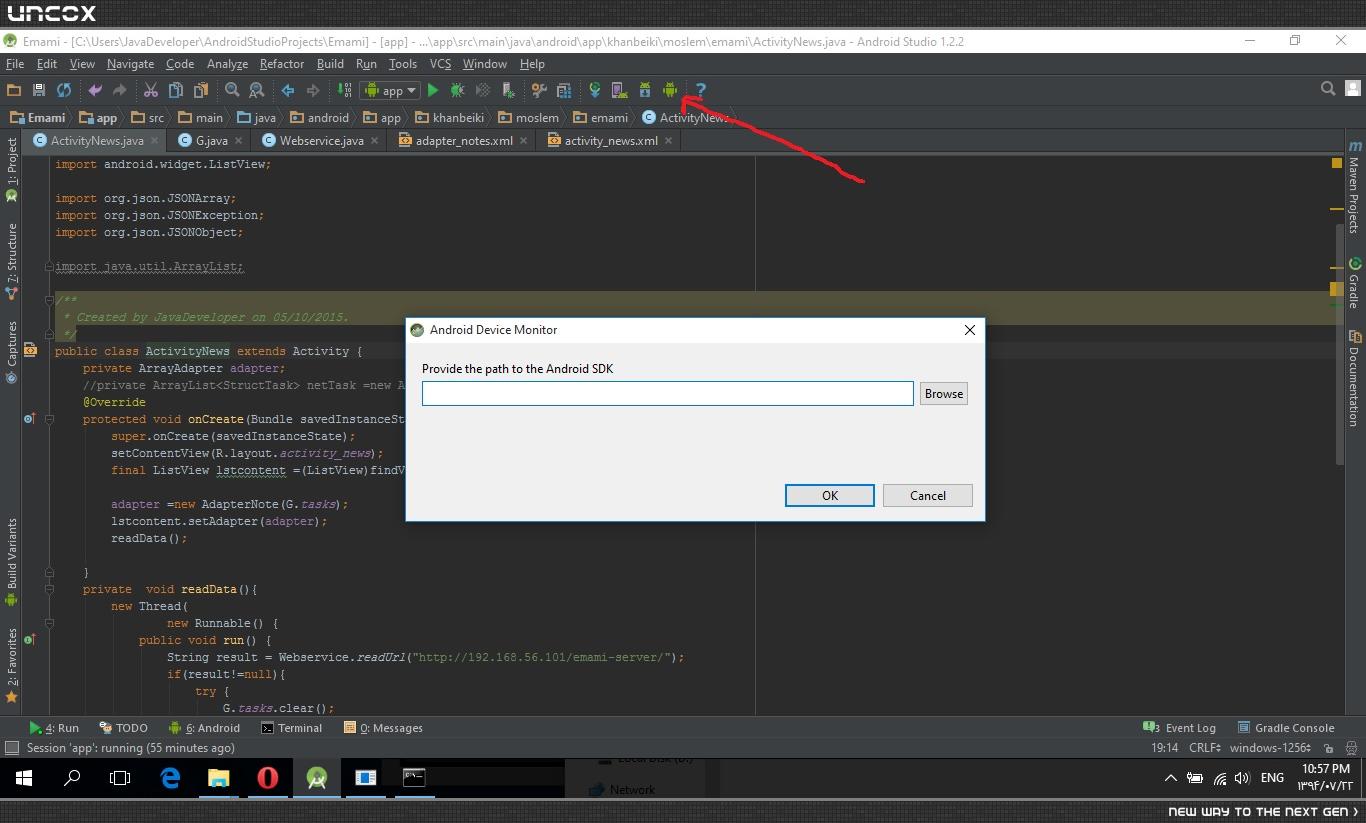1366x823 pixels.
Task: Click the Search Everywhere magnifier icon
Action: 1328,89
